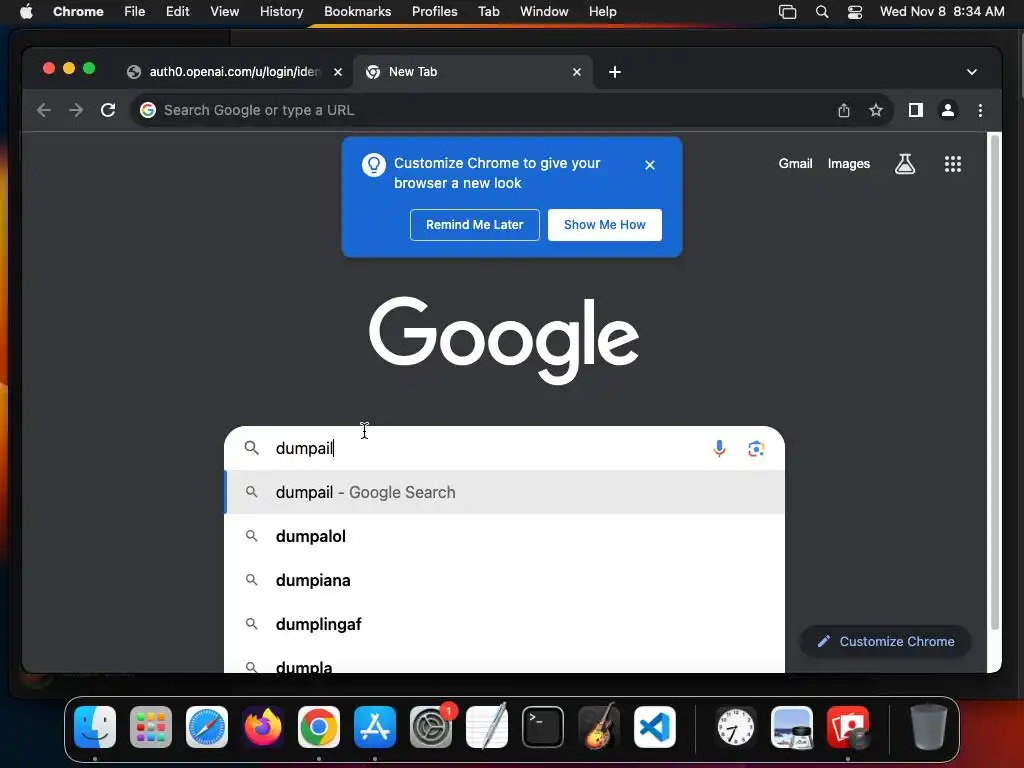Open Launchpad from the Dock
The width and height of the screenshot is (1024, 768).
(x=151, y=727)
